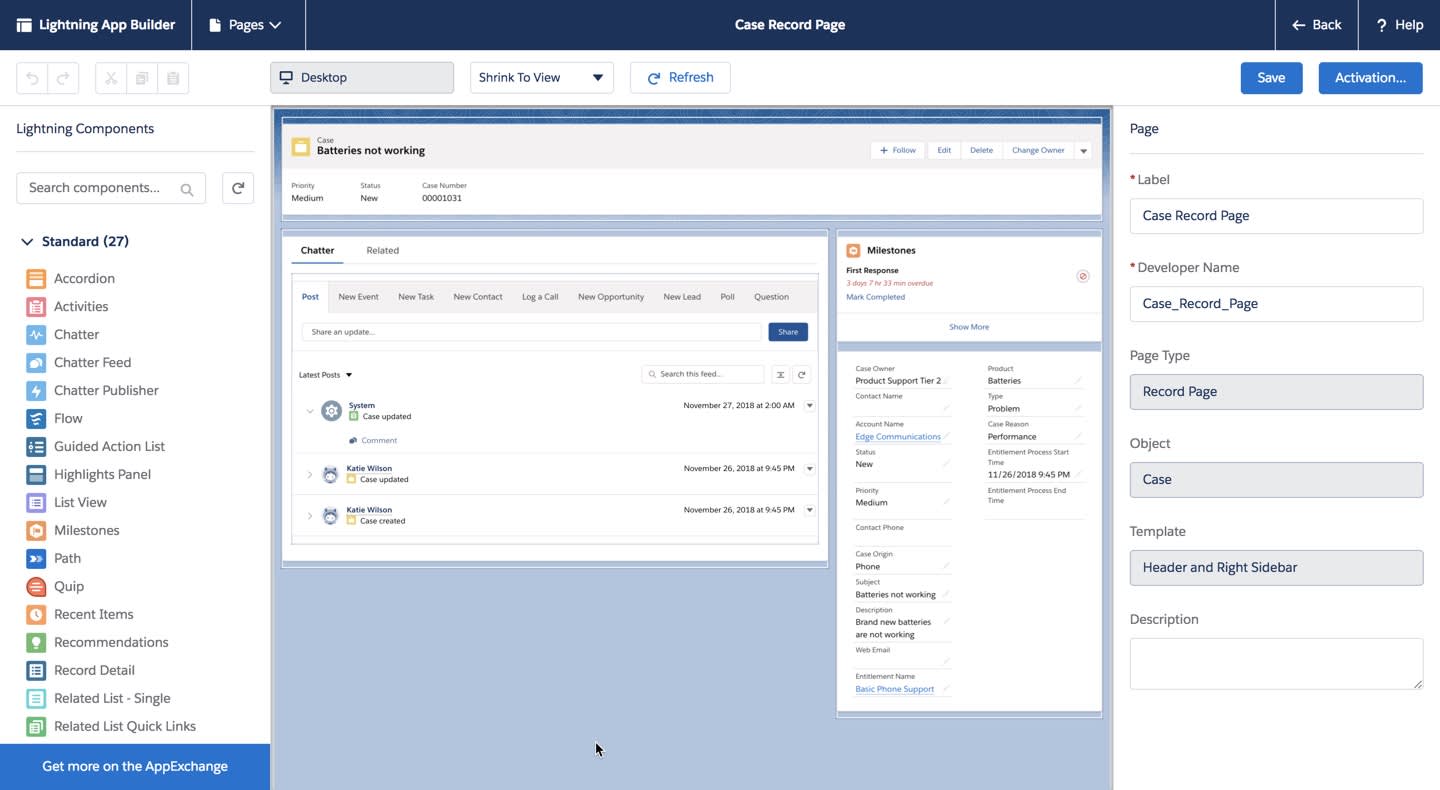Image resolution: width=1440 pixels, height=790 pixels.
Task: Select the Accordion component icon
Action: click(x=36, y=279)
